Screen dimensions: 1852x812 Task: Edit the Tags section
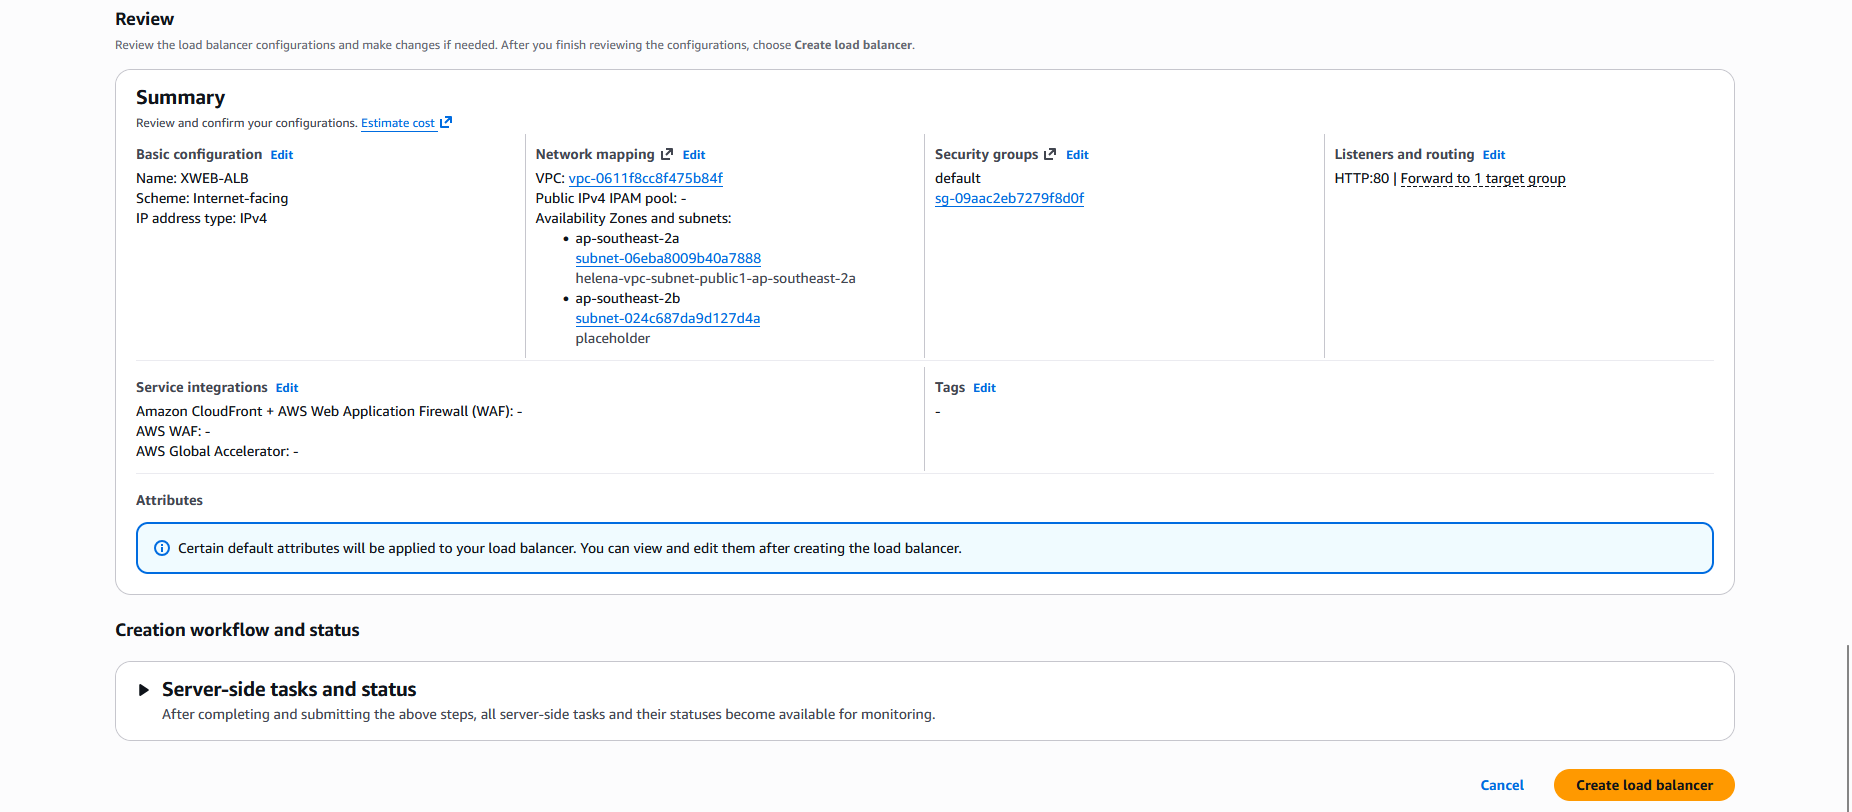coord(984,388)
